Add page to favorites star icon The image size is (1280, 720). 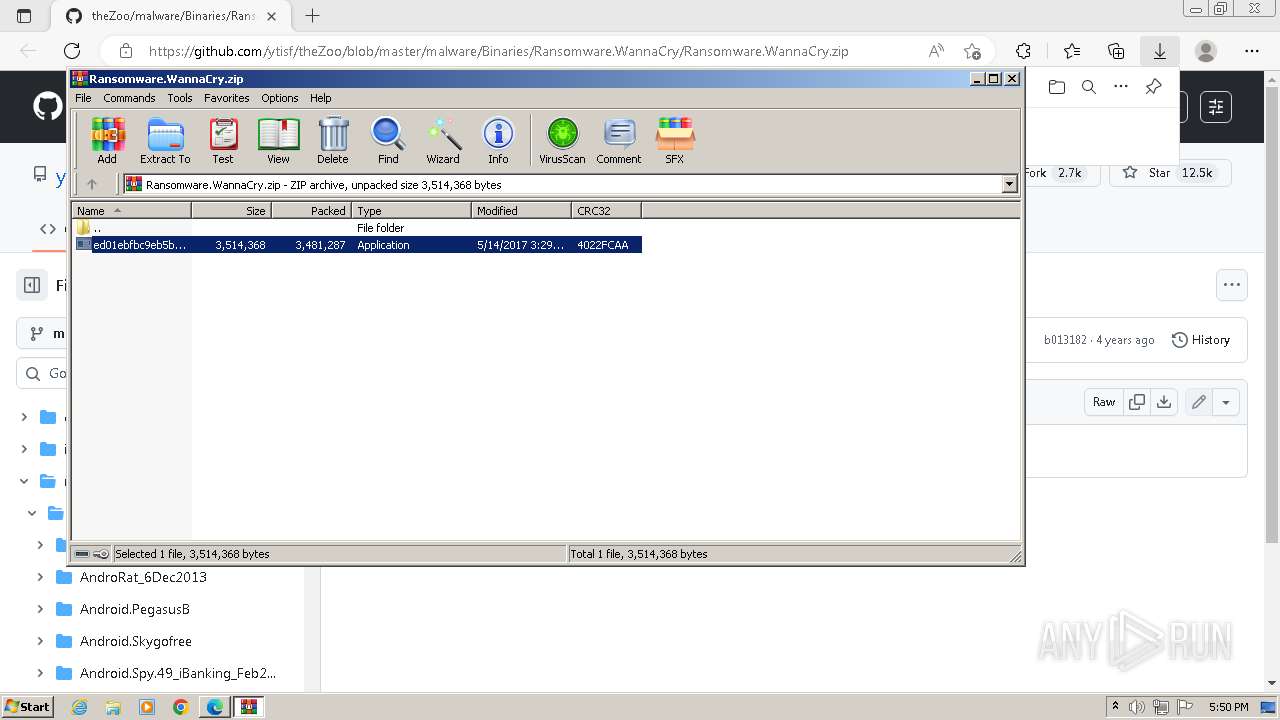pyautogui.click(x=972, y=51)
